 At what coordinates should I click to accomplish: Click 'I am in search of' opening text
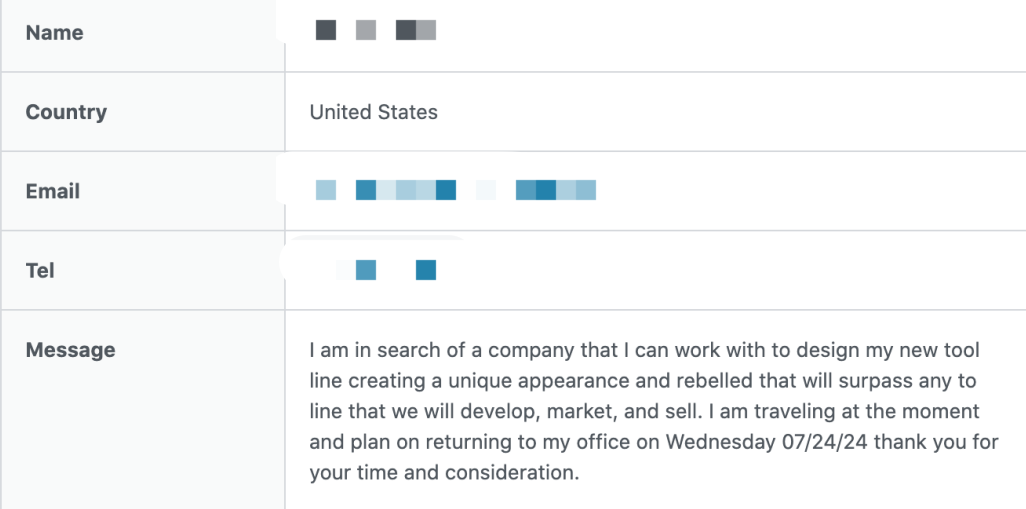(389, 350)
